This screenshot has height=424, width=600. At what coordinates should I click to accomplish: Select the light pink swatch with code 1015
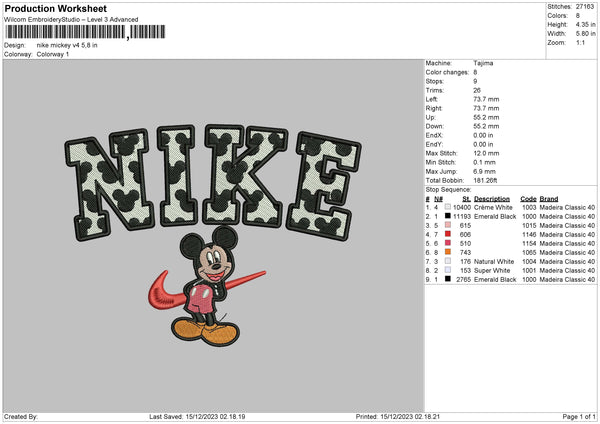click(x=447, y=225)
